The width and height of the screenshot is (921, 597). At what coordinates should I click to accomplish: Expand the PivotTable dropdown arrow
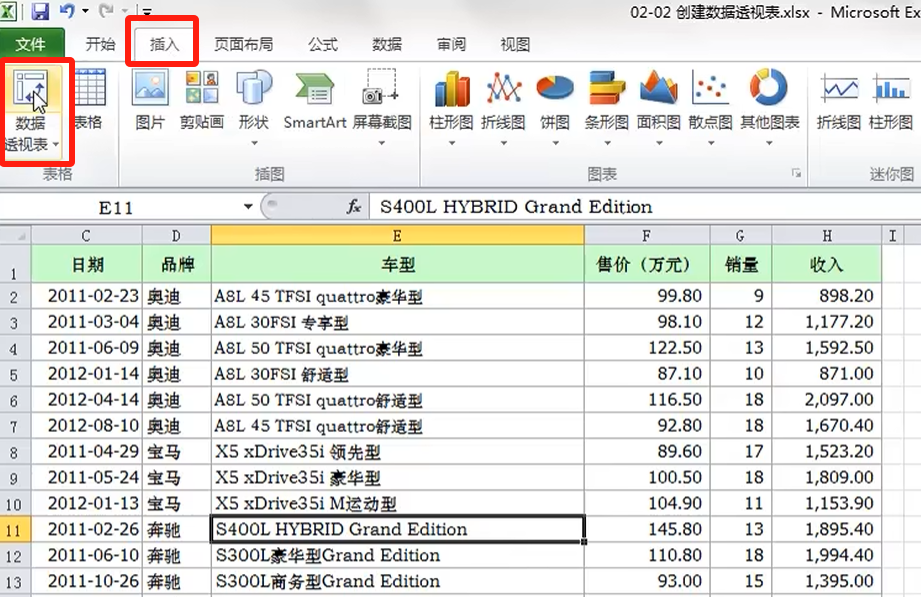click(56, 144)
